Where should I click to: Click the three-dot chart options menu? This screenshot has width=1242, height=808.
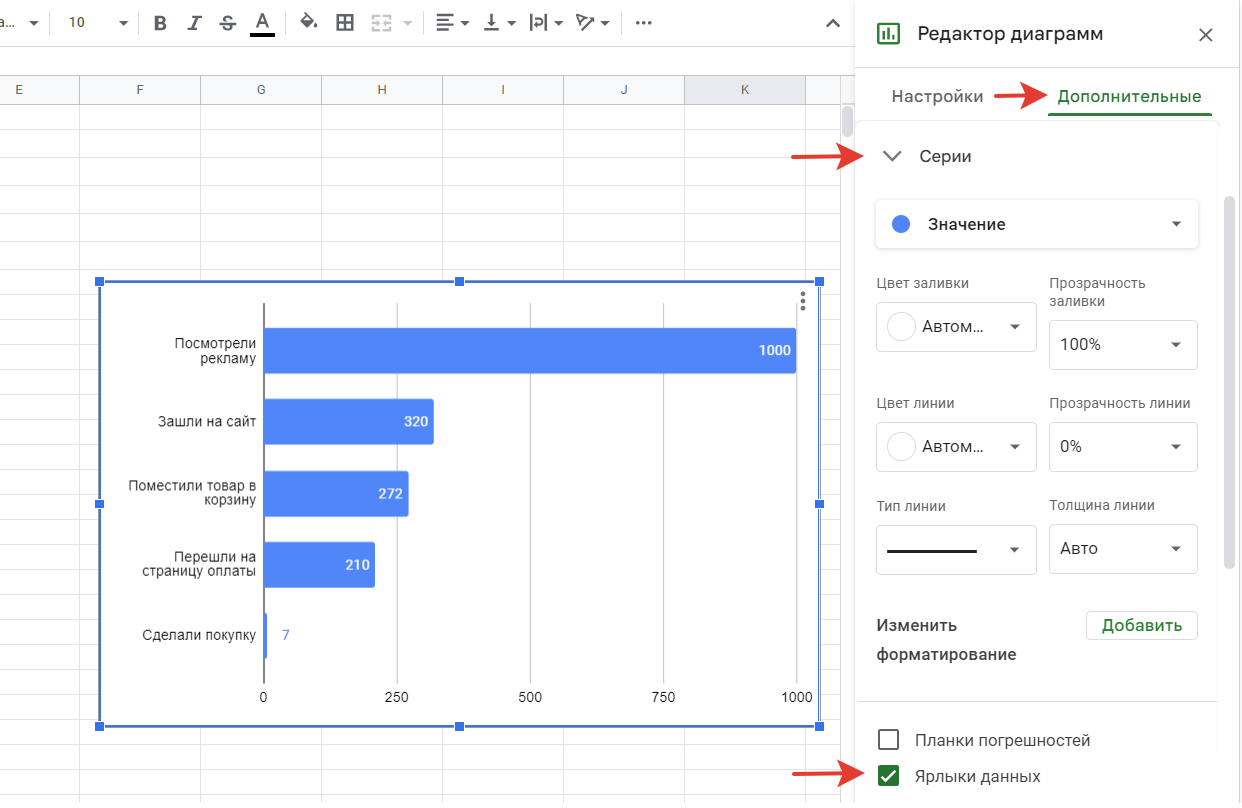point(803,301)
